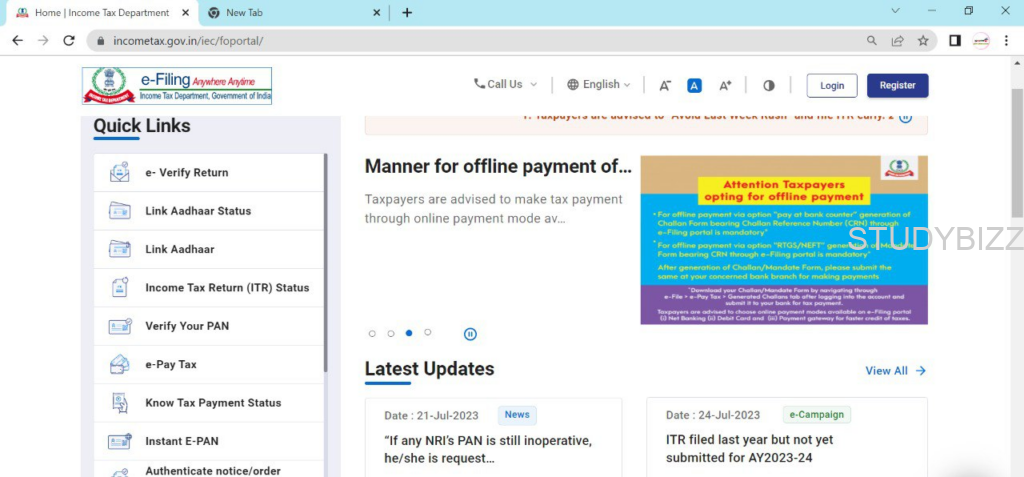Decrease font size with A- icon

pos(665,86)
